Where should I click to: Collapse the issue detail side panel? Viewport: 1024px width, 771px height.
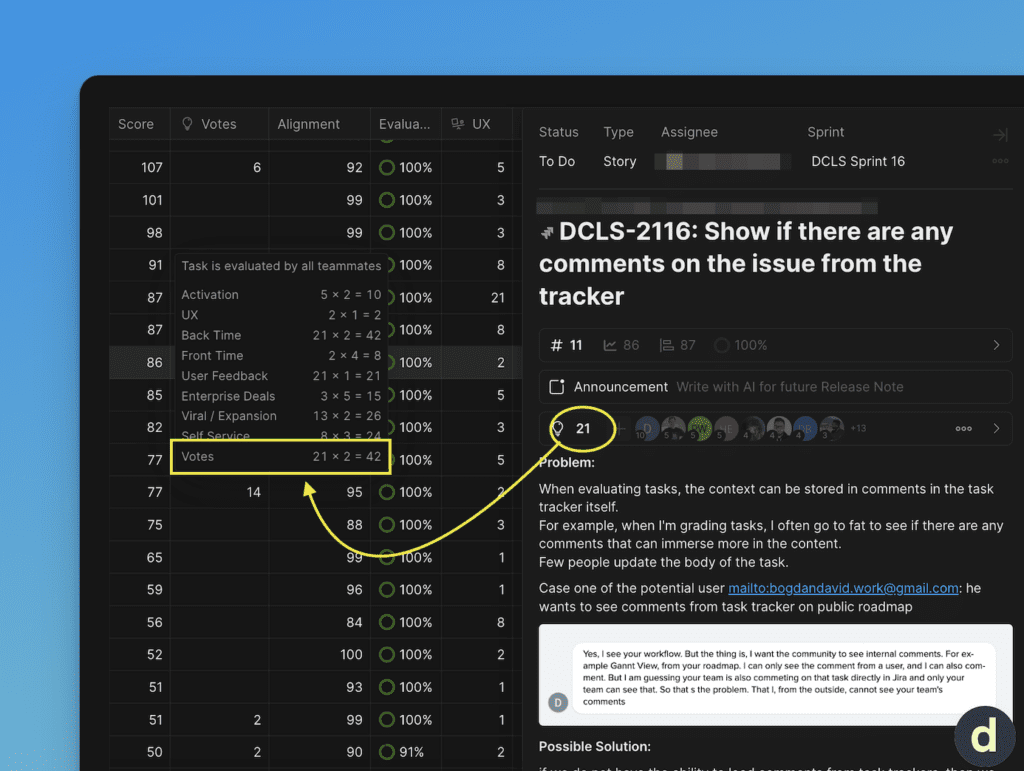tap(999, 135)
